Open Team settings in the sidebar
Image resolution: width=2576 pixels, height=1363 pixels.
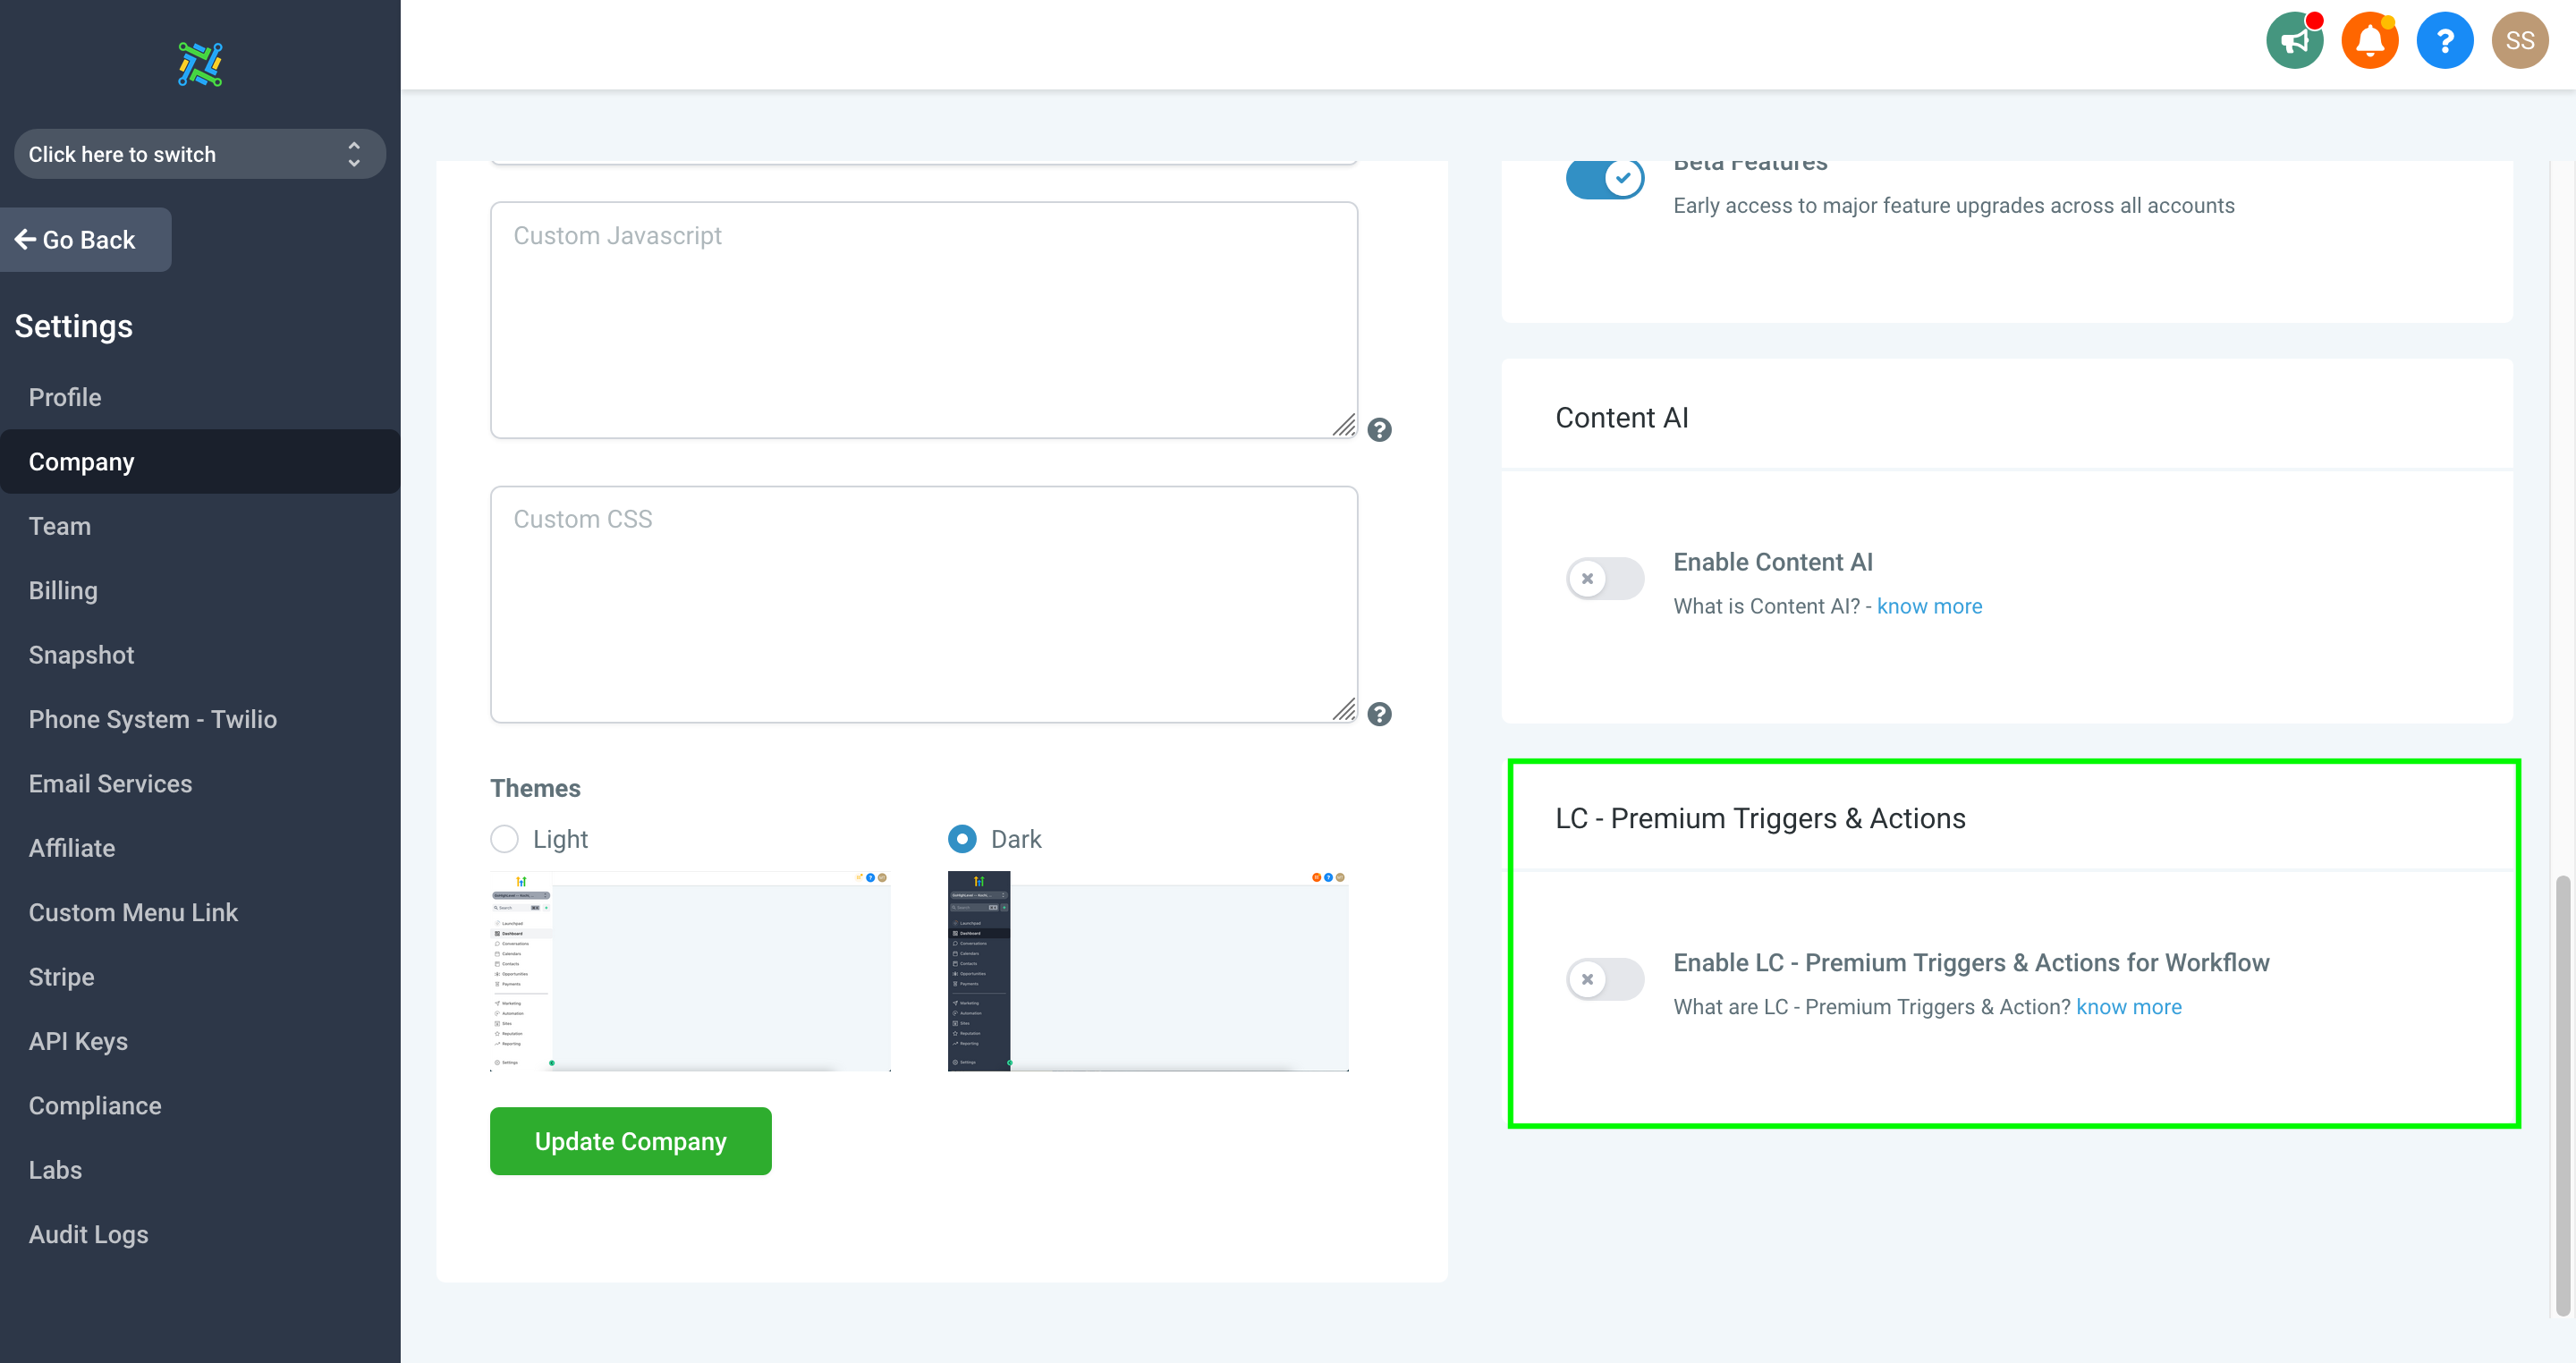[60, 525]
